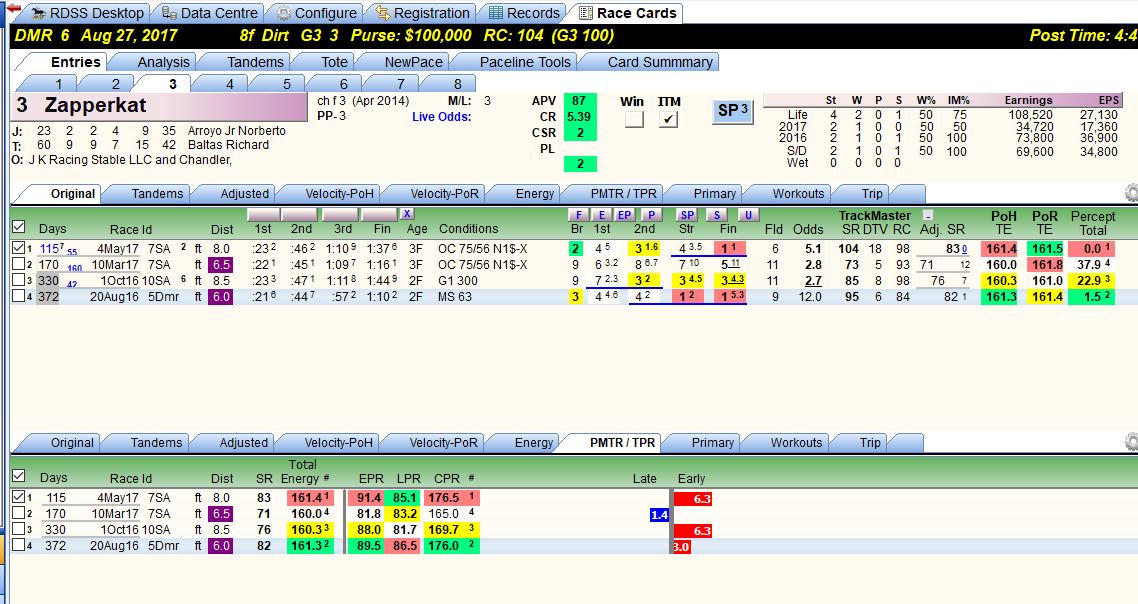Click the blank button above 2nd column
The height and width of the screenshot is (604, 1138).
click(x=299, y=215)
